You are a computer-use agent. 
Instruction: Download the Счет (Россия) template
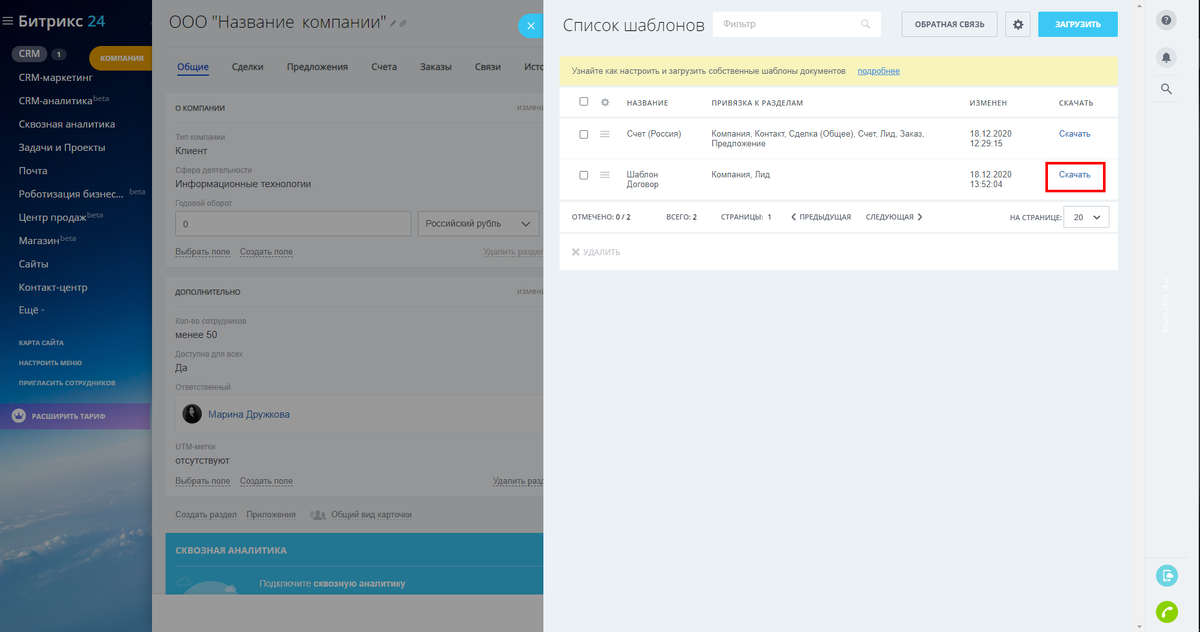point(1074,134)
